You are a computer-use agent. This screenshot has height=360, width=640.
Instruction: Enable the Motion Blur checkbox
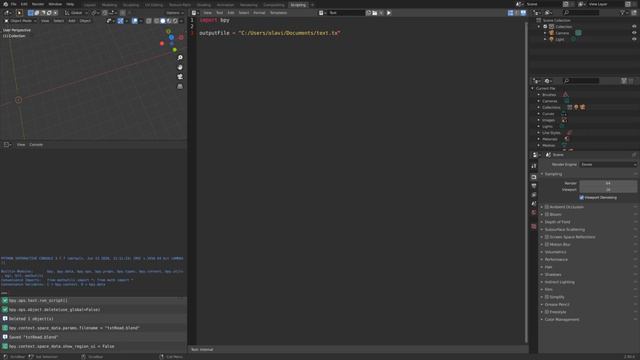(547, 244)
